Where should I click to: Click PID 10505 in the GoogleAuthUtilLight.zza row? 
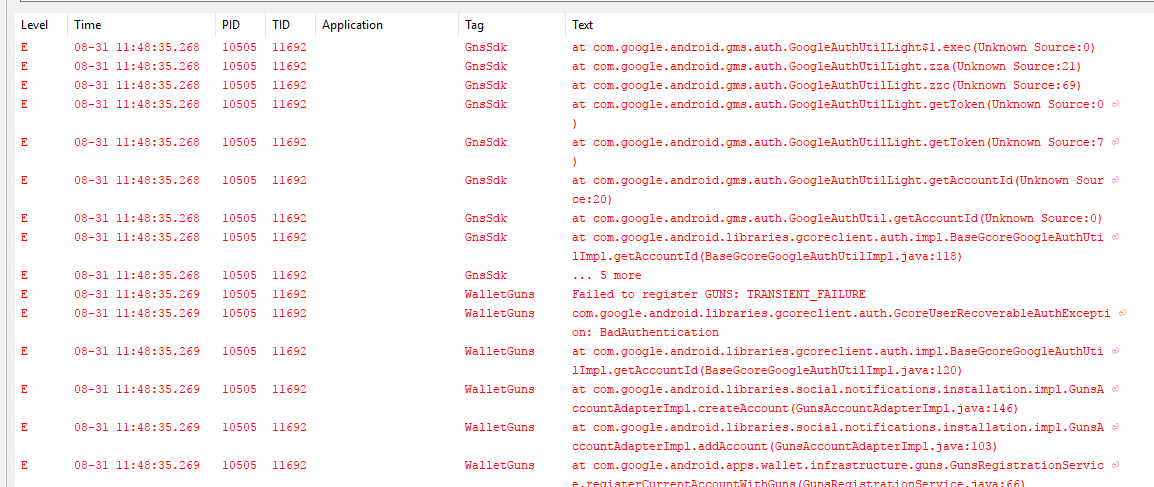240,66
